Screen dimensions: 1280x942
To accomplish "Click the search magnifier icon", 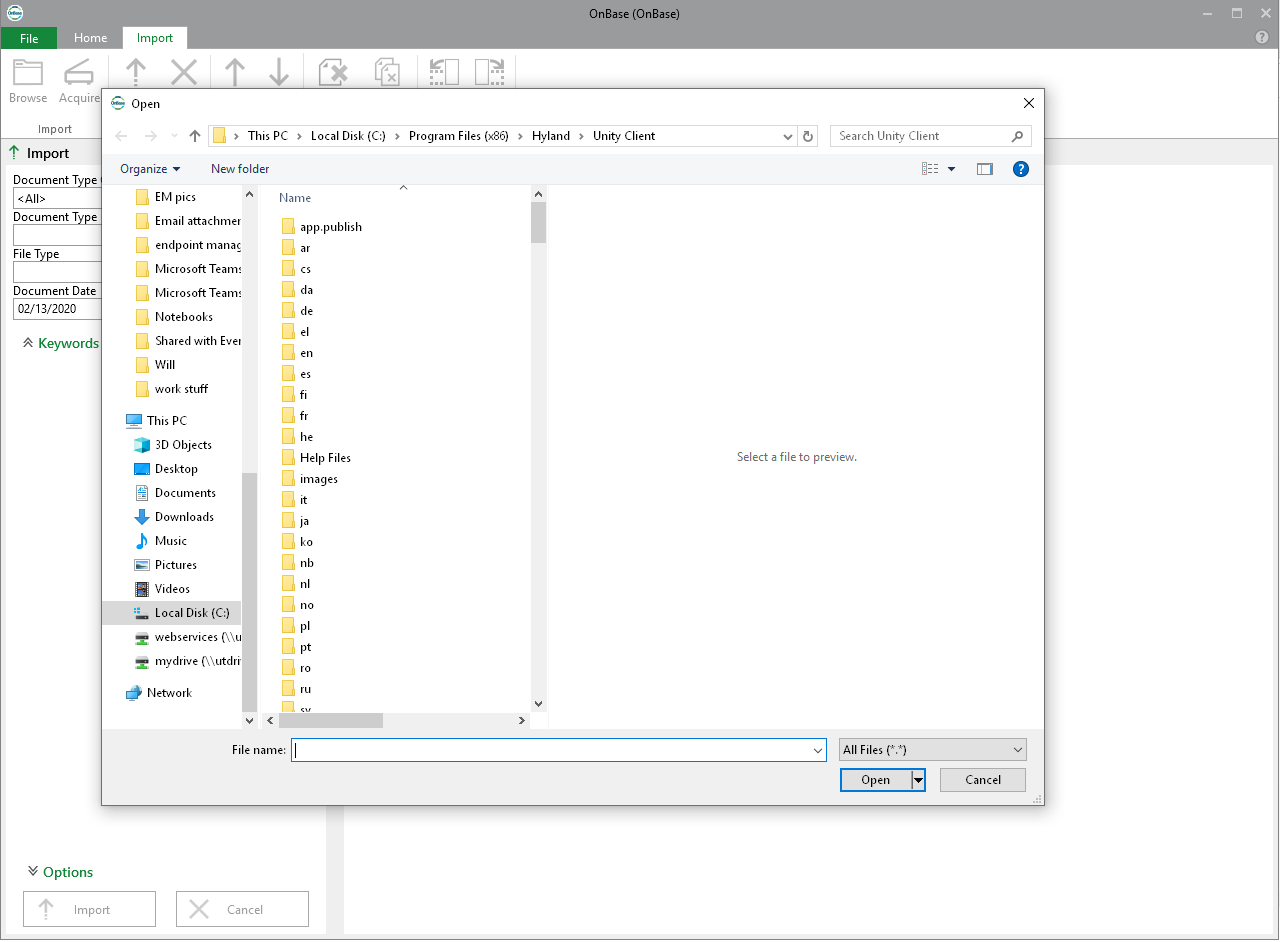I will (1018, 136).
